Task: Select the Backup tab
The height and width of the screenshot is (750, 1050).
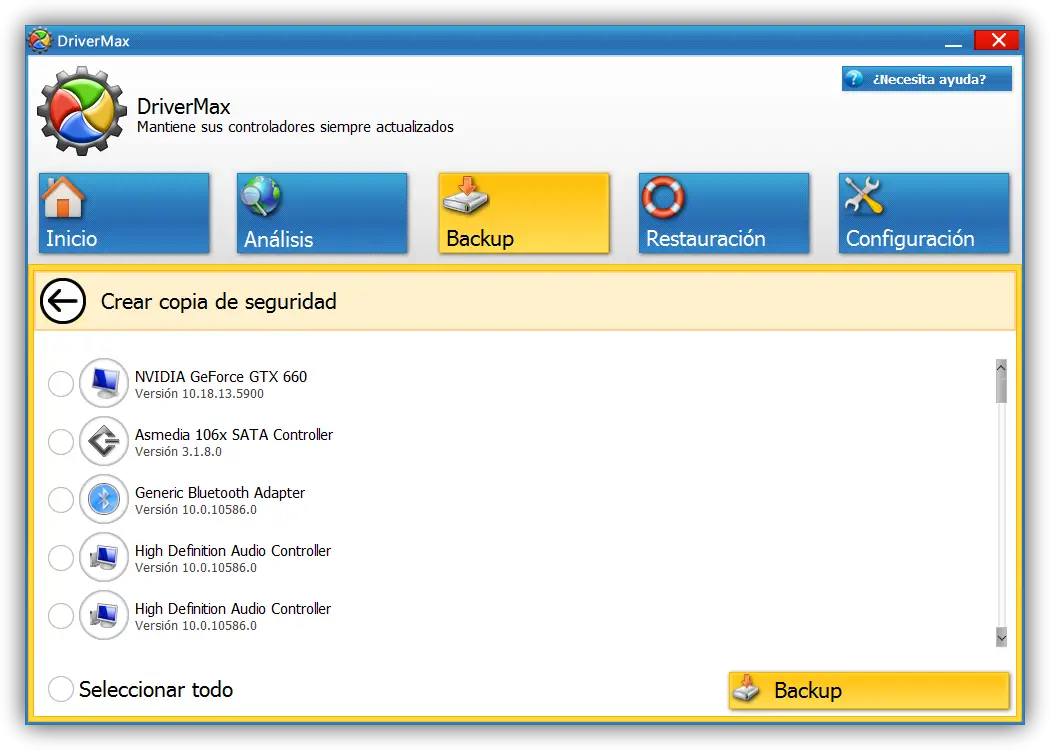Action: [x=524, y=213]
